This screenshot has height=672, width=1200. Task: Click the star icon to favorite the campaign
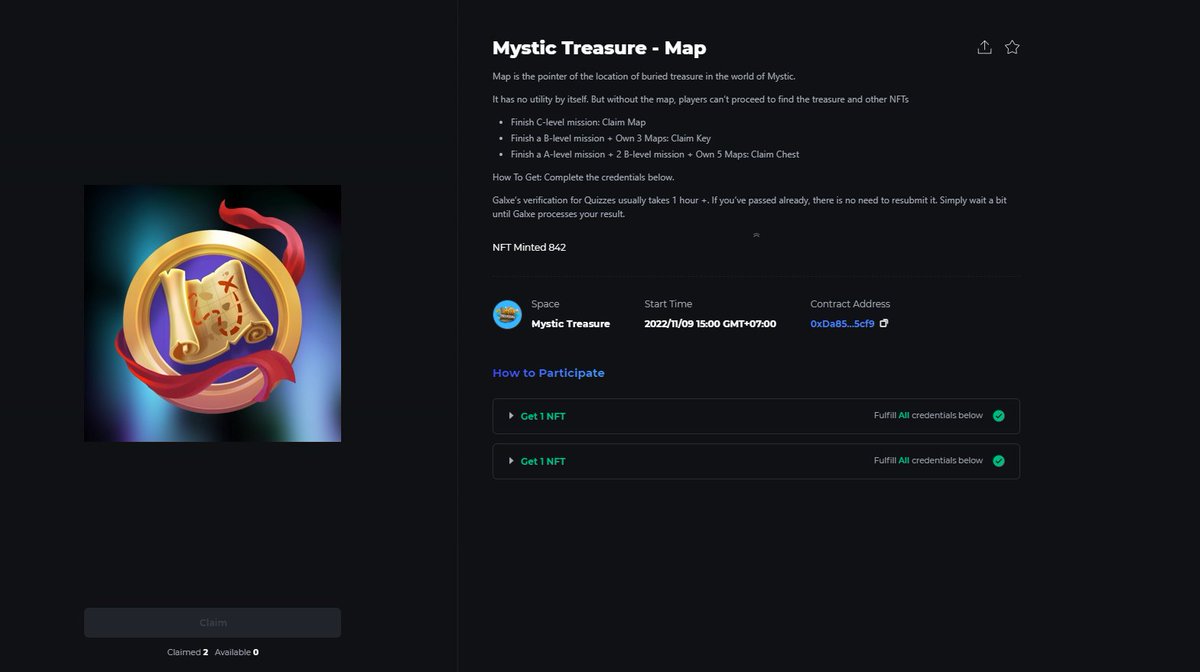(1012, 46)
